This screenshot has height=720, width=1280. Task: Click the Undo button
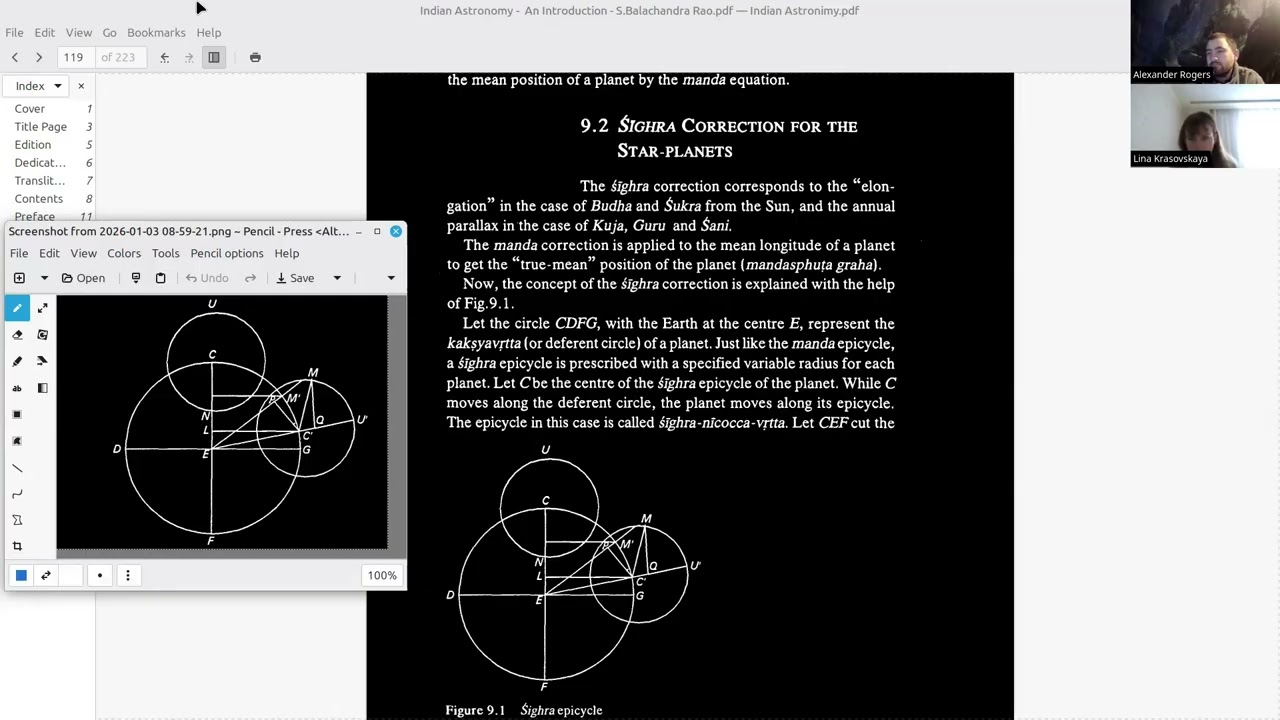click(207, 278)
